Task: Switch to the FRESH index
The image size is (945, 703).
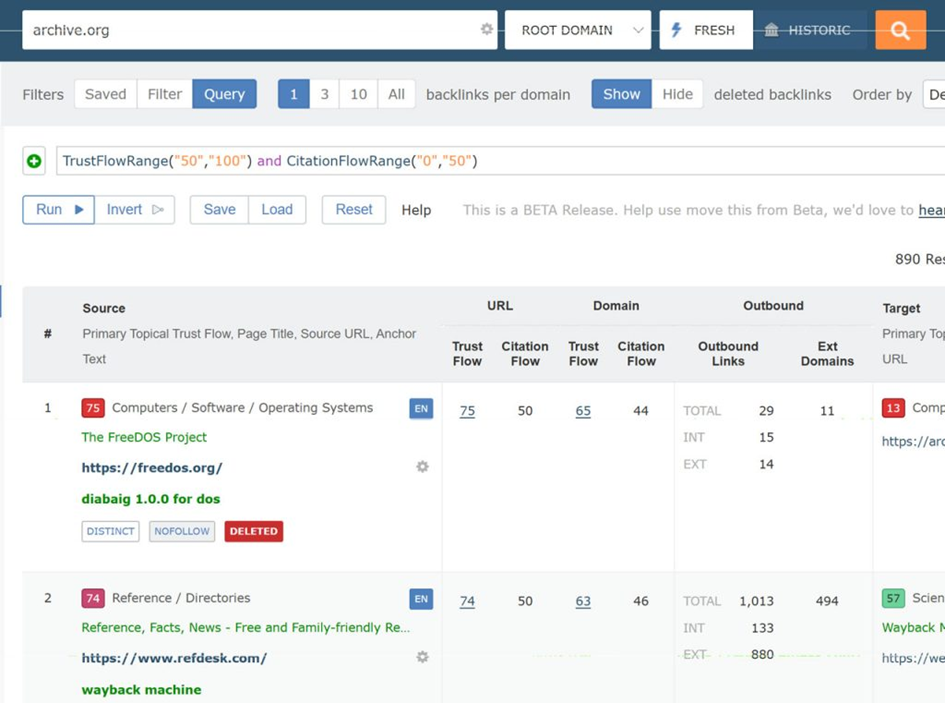Action: [x=704, y=30]
